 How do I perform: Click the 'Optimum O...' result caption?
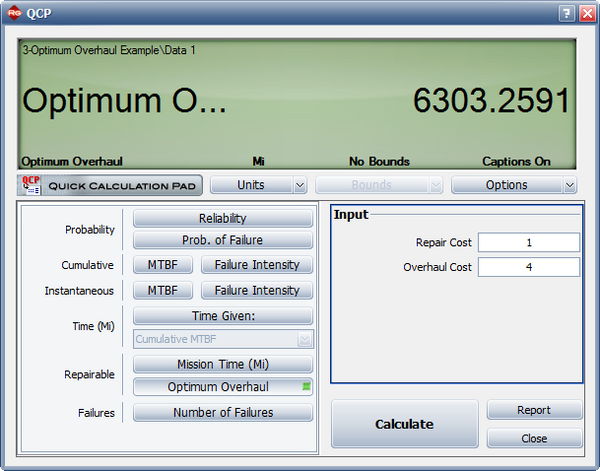click(x=124, y=101)
